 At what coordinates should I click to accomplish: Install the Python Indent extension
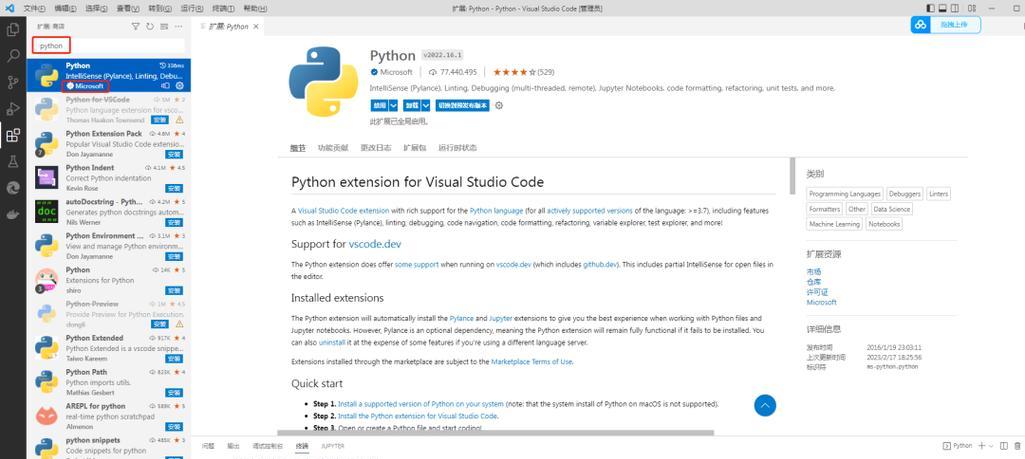coord(174,188)
